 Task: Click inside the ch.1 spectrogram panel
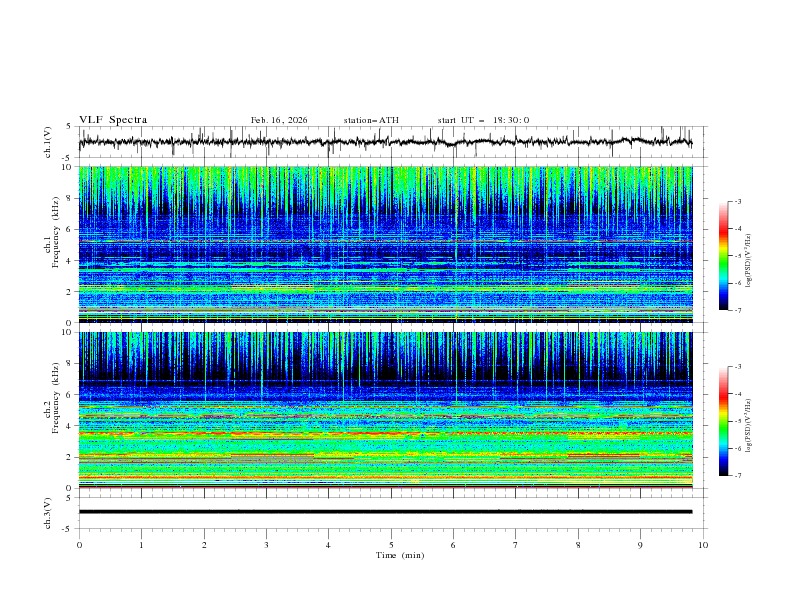click(385, 244)
